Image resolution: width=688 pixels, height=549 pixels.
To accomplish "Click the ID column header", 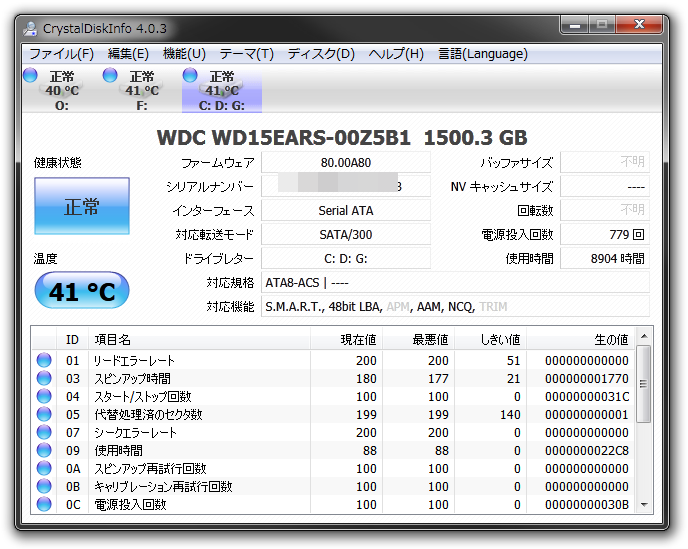I will coord(72,339).
